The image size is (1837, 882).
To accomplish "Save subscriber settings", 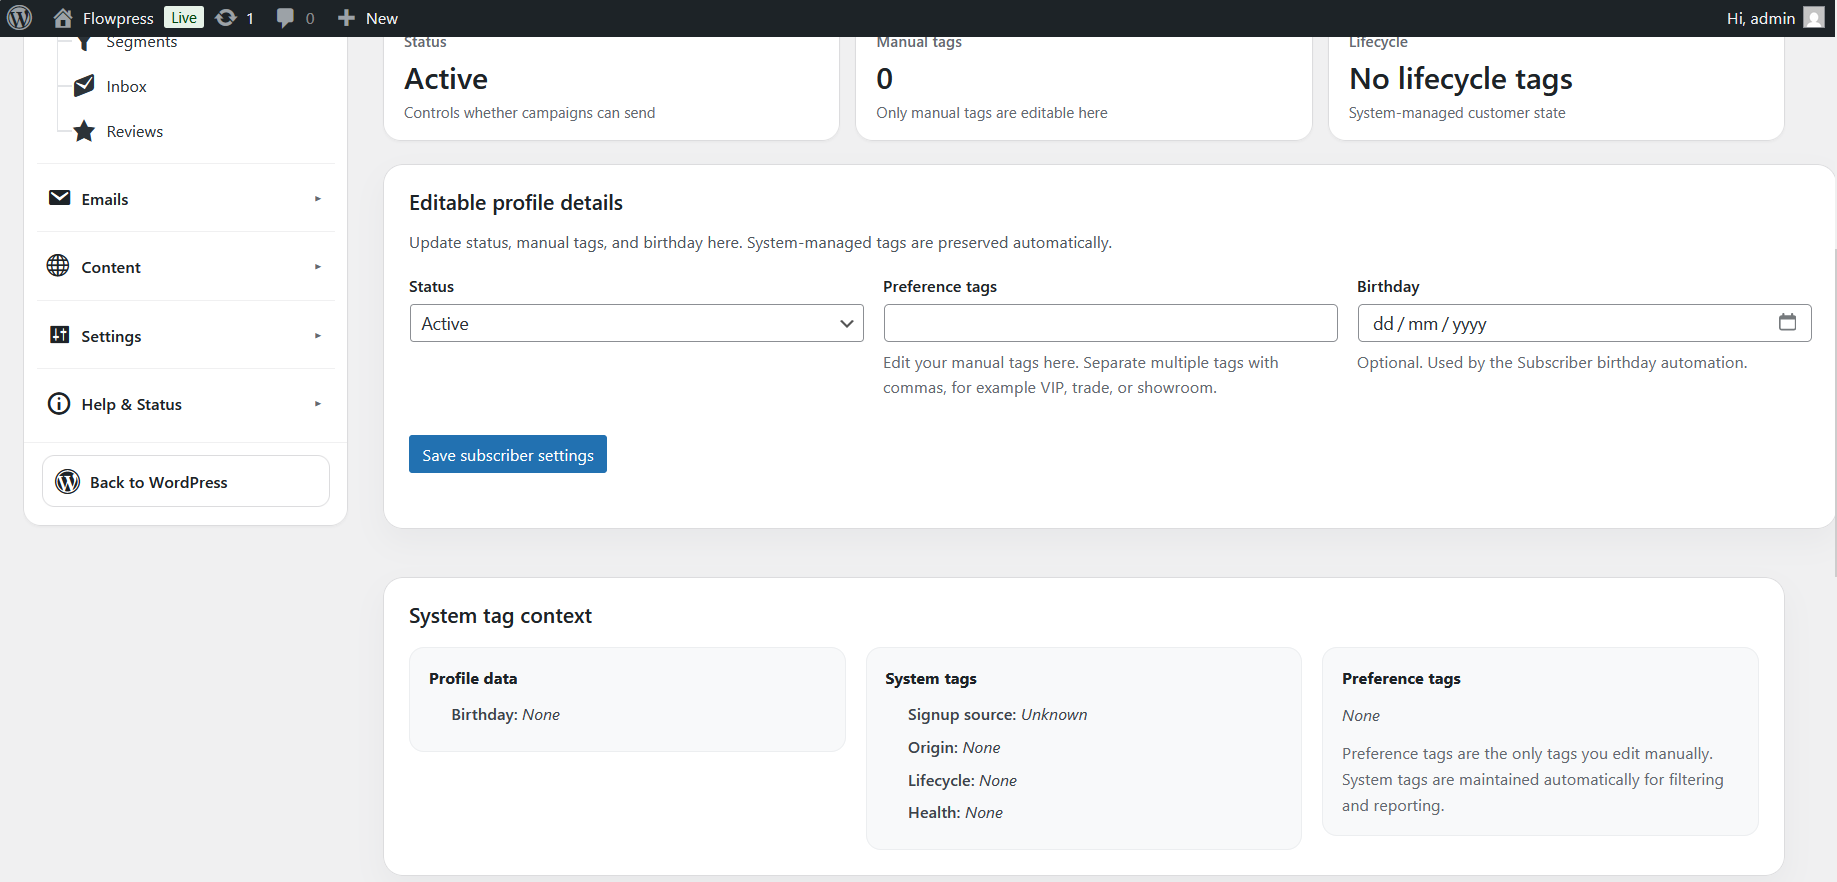I will (x=508, y=454).
